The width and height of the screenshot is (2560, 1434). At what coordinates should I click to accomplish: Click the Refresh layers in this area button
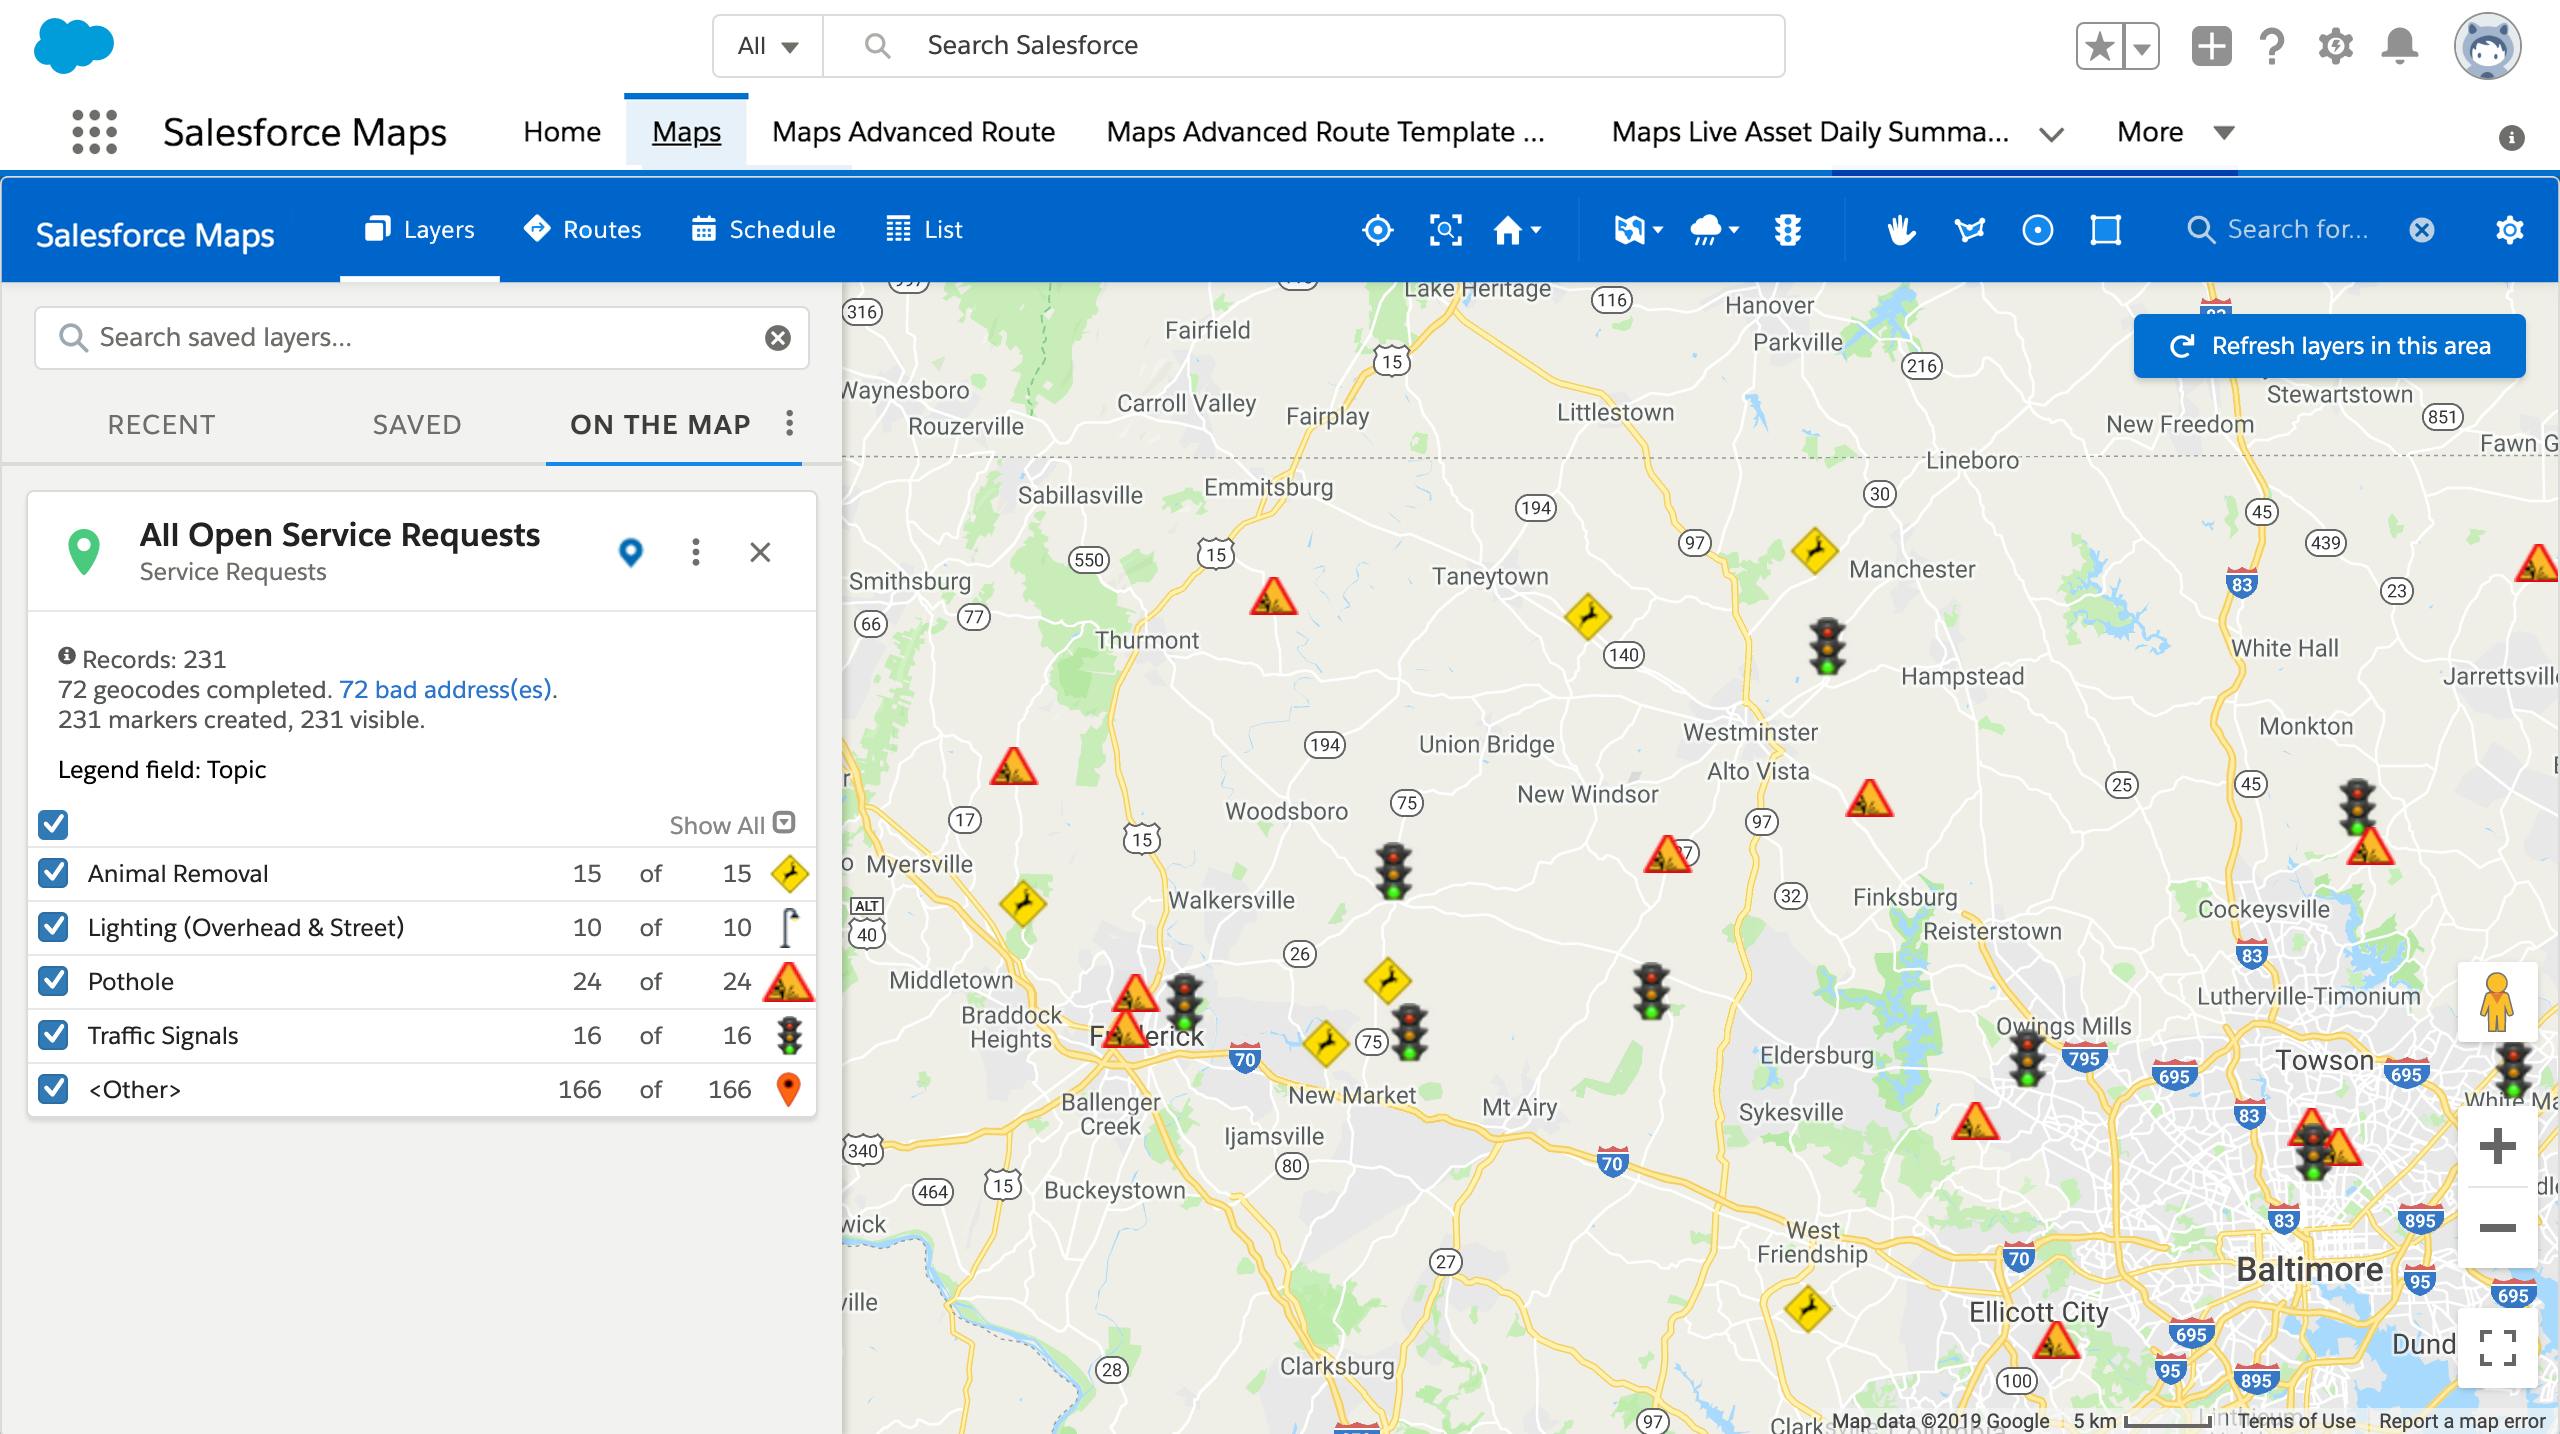[x=2328, y=344]
